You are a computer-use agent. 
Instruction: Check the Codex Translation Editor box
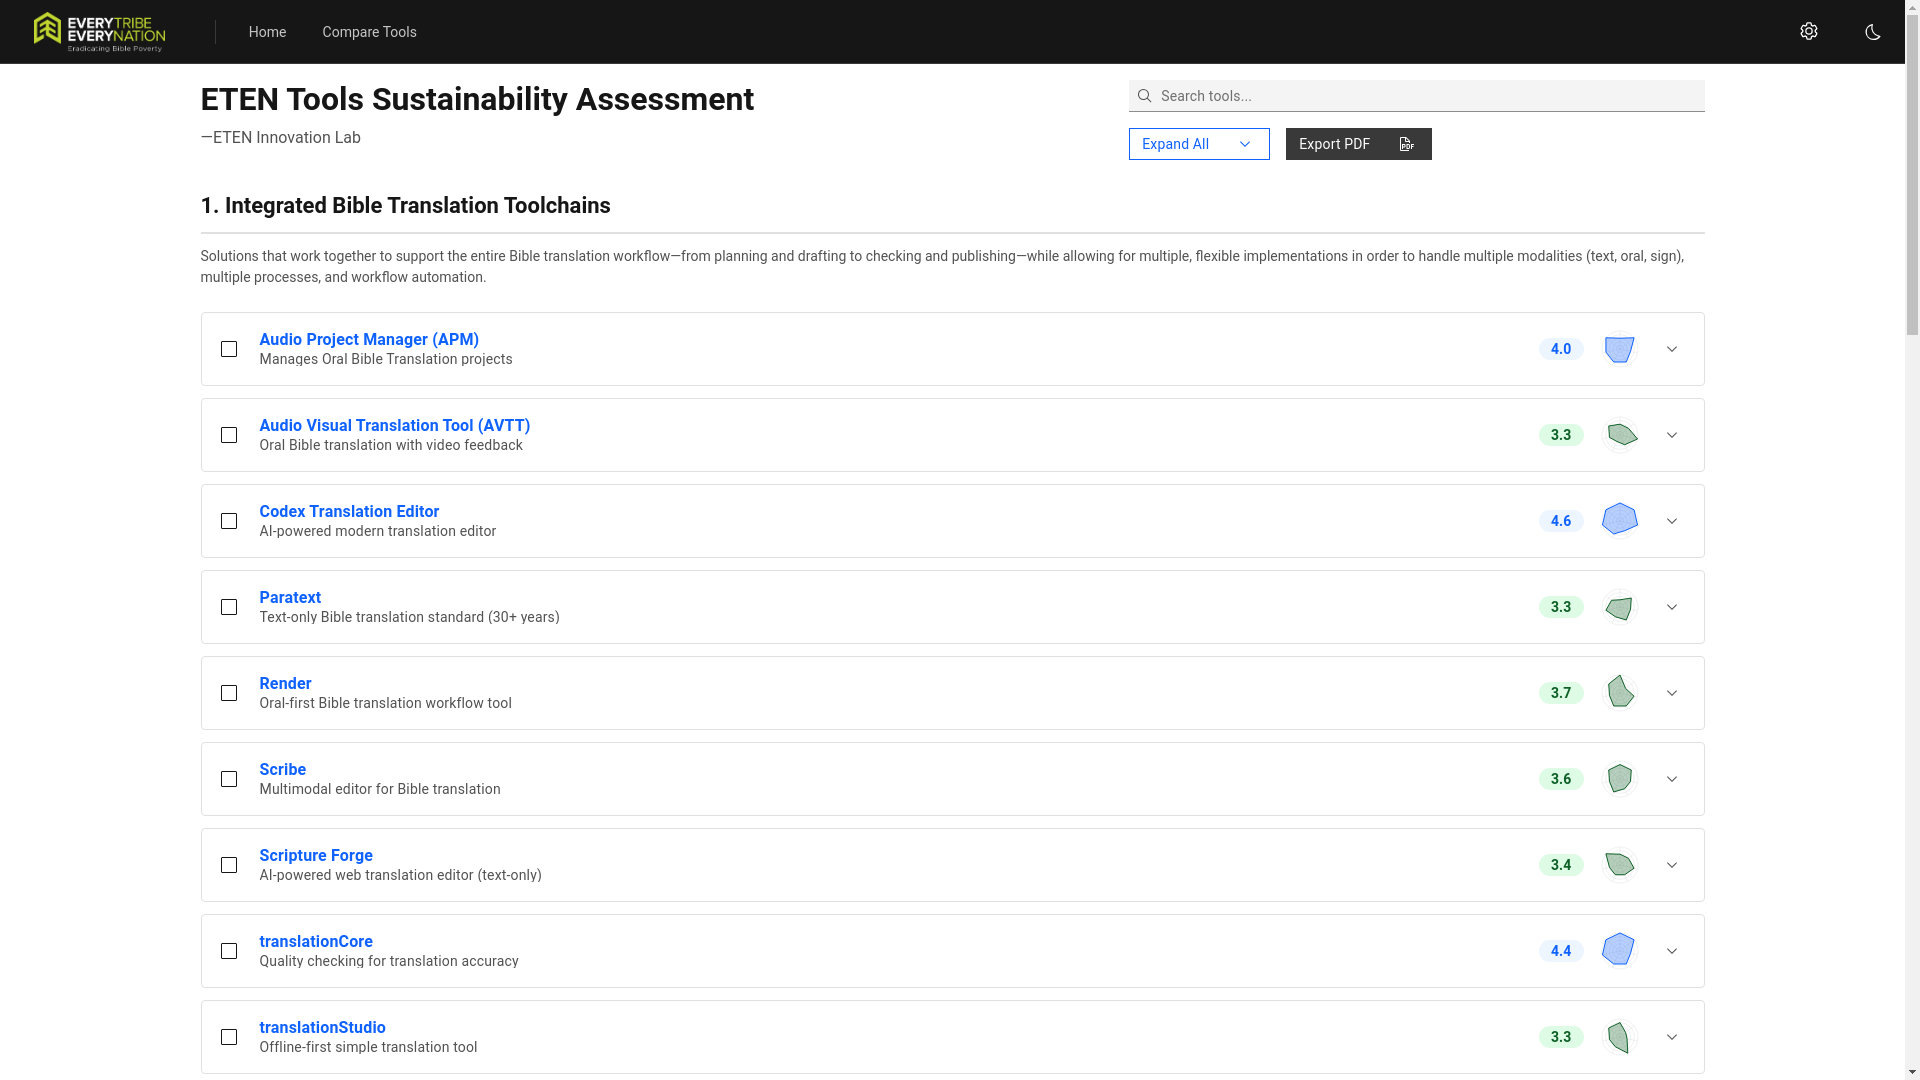(229, 521)
